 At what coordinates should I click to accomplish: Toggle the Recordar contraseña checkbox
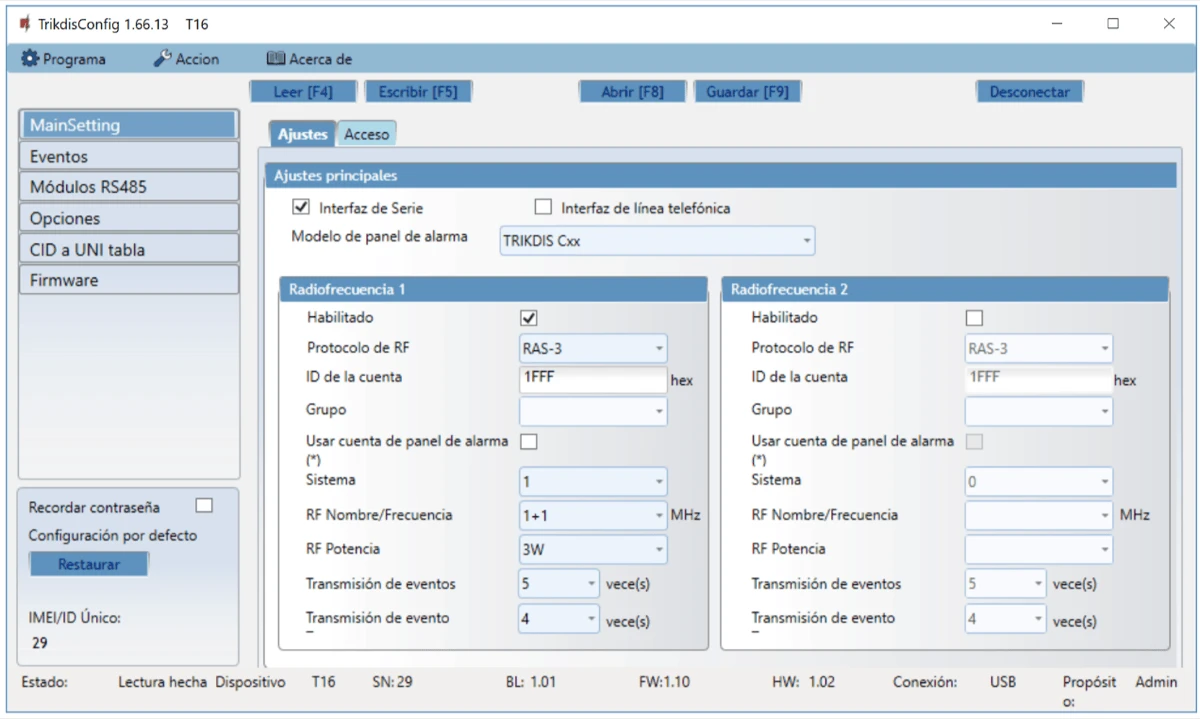204,506
